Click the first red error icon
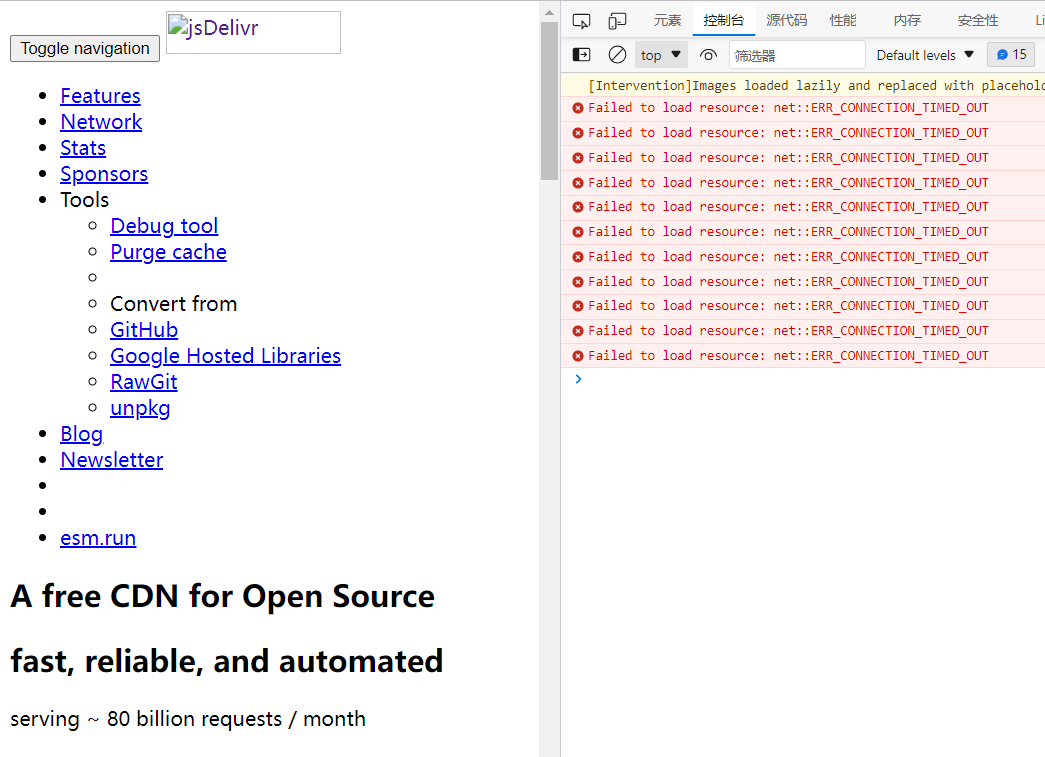 click(578, 108)
